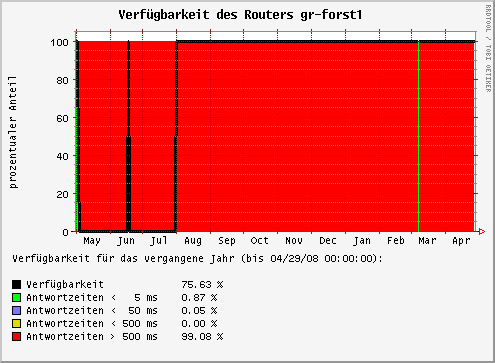
Task: Click the black Verfügbarkeit legend swatch
Action: (16, 284)
